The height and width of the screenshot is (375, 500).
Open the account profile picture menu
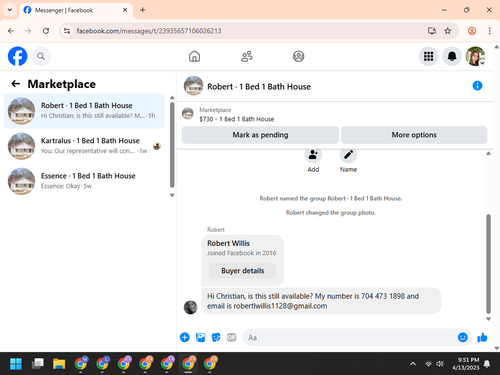point(475,56)
